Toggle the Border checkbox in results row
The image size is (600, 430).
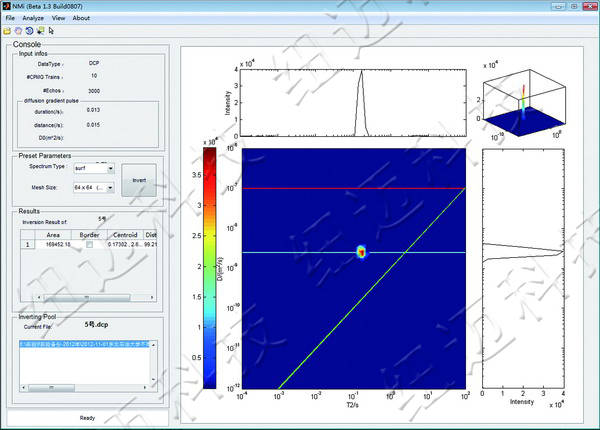click(92, 244)
